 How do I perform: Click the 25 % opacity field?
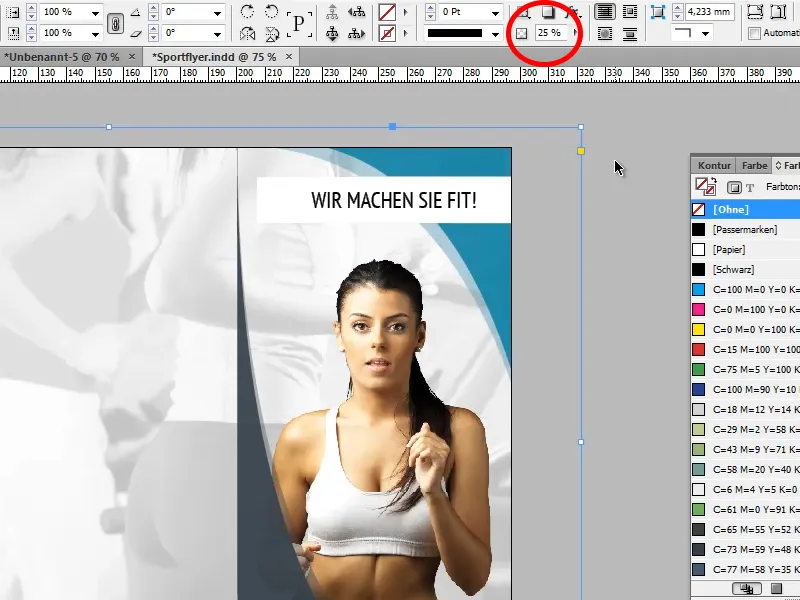[x=553, y=33]
